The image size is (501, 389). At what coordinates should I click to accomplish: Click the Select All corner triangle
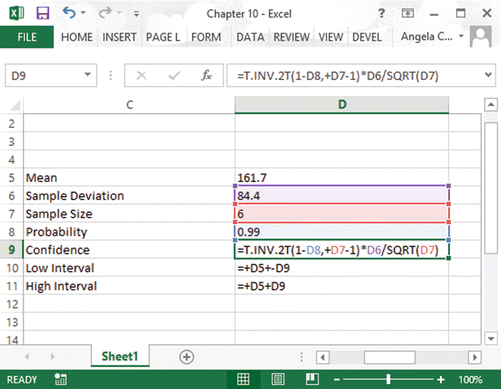[15, 105]
